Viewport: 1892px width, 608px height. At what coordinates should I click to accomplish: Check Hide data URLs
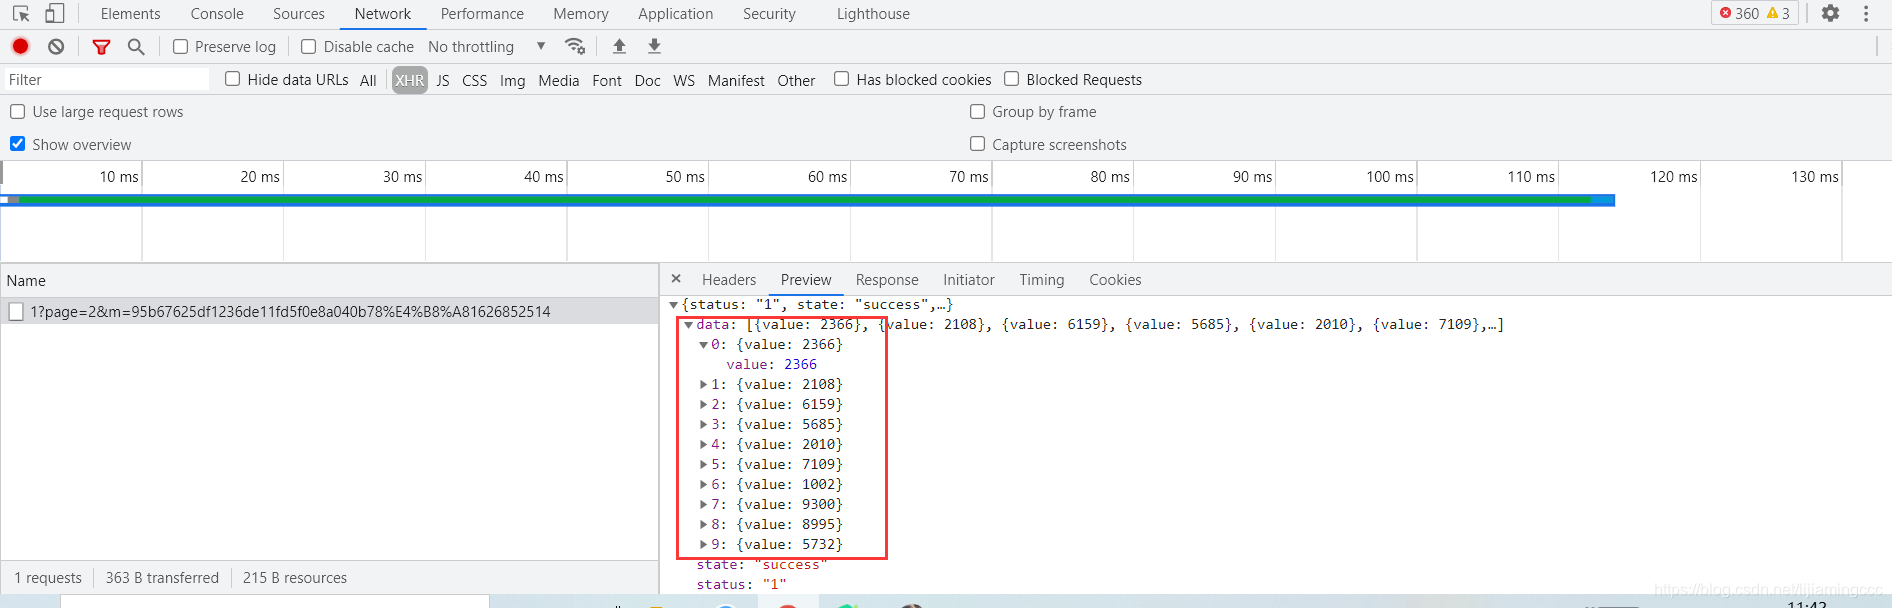pos(233,79)
